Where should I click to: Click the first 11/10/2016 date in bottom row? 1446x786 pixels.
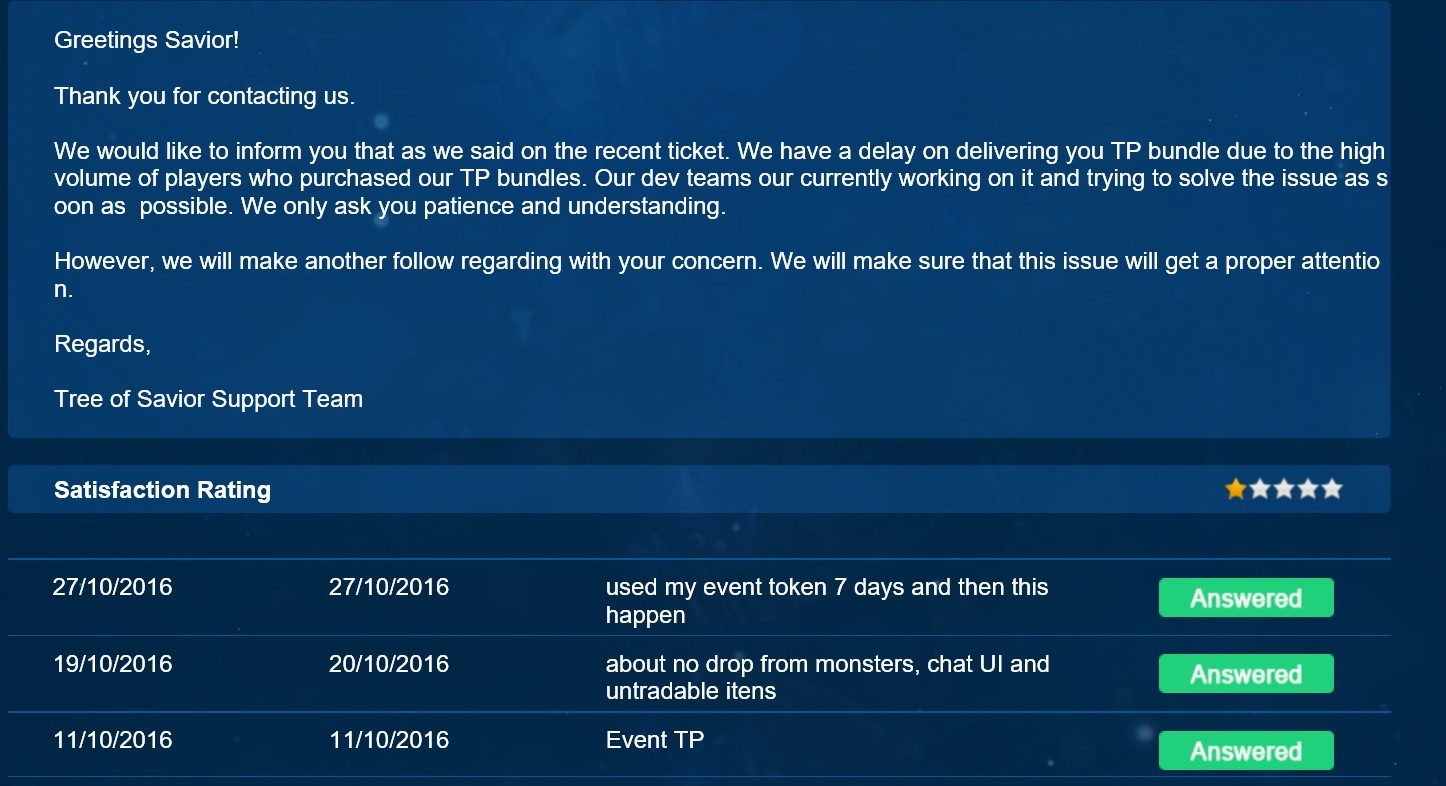point(112,740)
